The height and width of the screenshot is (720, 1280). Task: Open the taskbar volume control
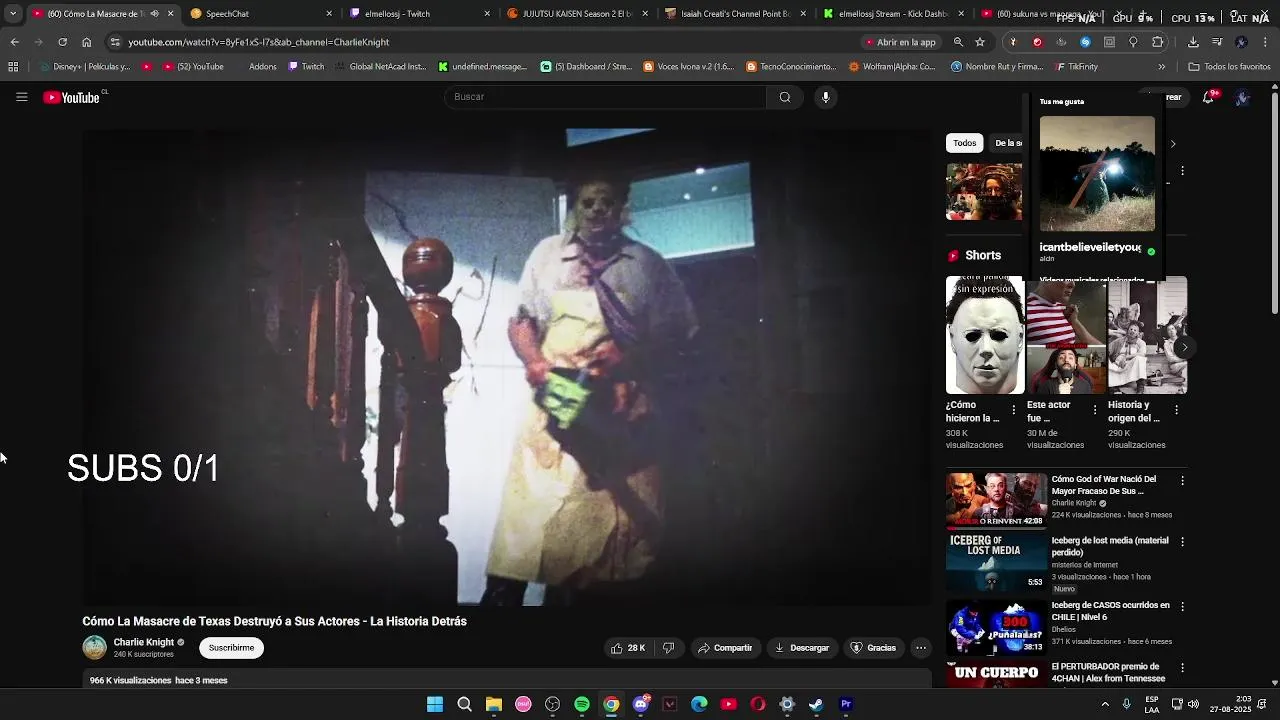1194,704
